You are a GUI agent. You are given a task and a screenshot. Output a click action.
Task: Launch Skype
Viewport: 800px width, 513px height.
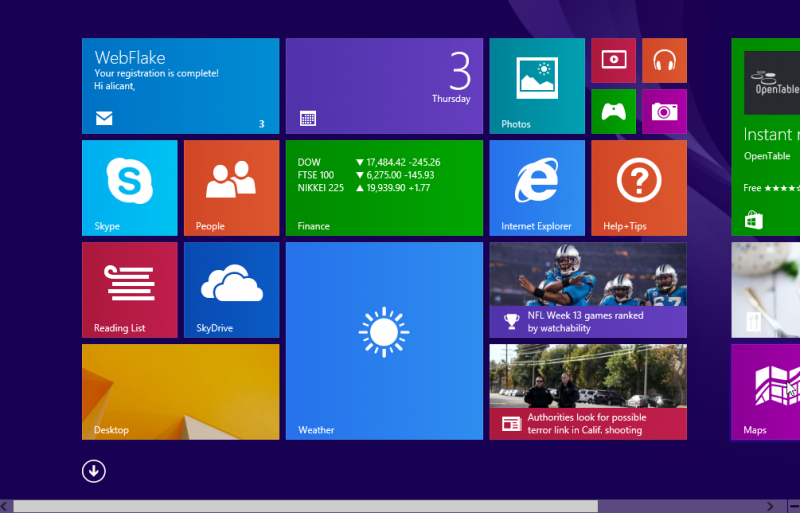click(130, 188)
